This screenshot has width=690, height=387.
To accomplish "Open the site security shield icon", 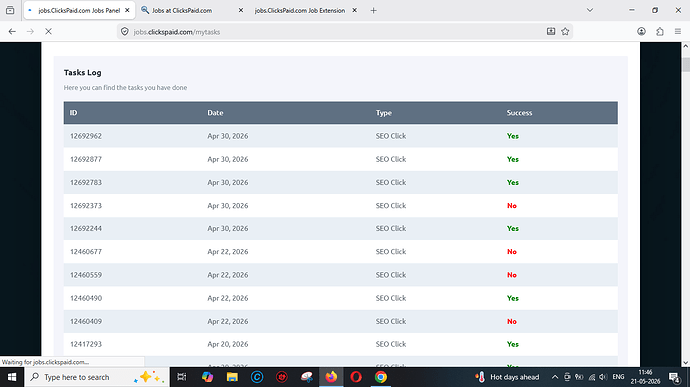I will point(125,32).
